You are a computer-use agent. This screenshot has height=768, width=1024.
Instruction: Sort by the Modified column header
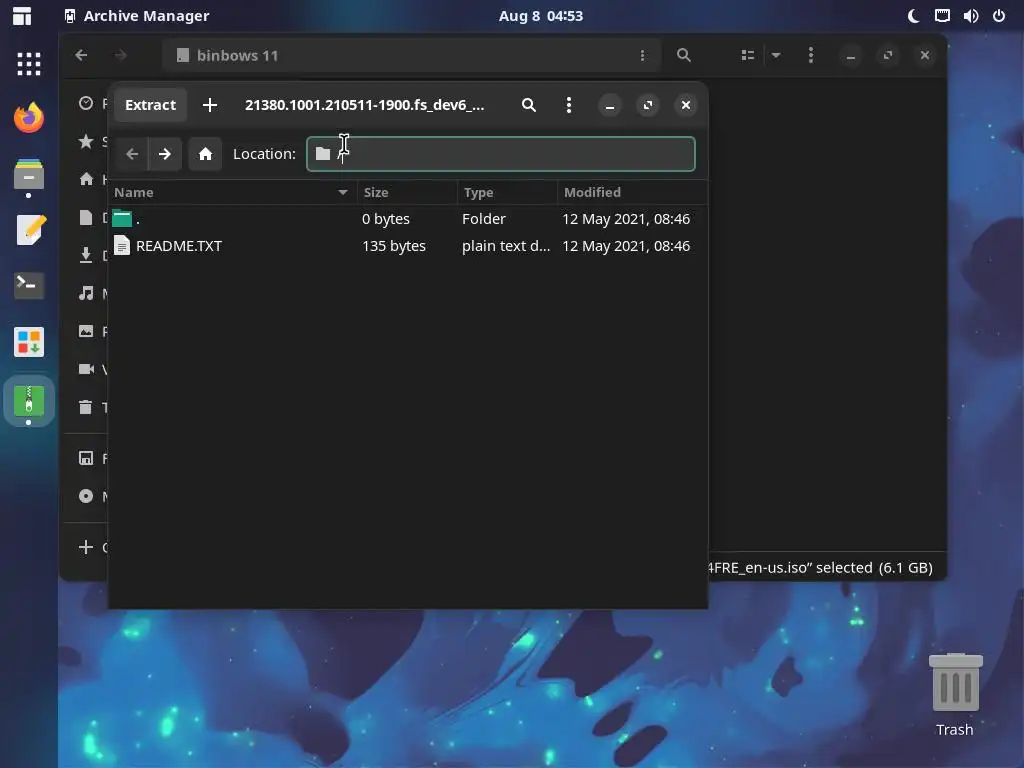632,193
